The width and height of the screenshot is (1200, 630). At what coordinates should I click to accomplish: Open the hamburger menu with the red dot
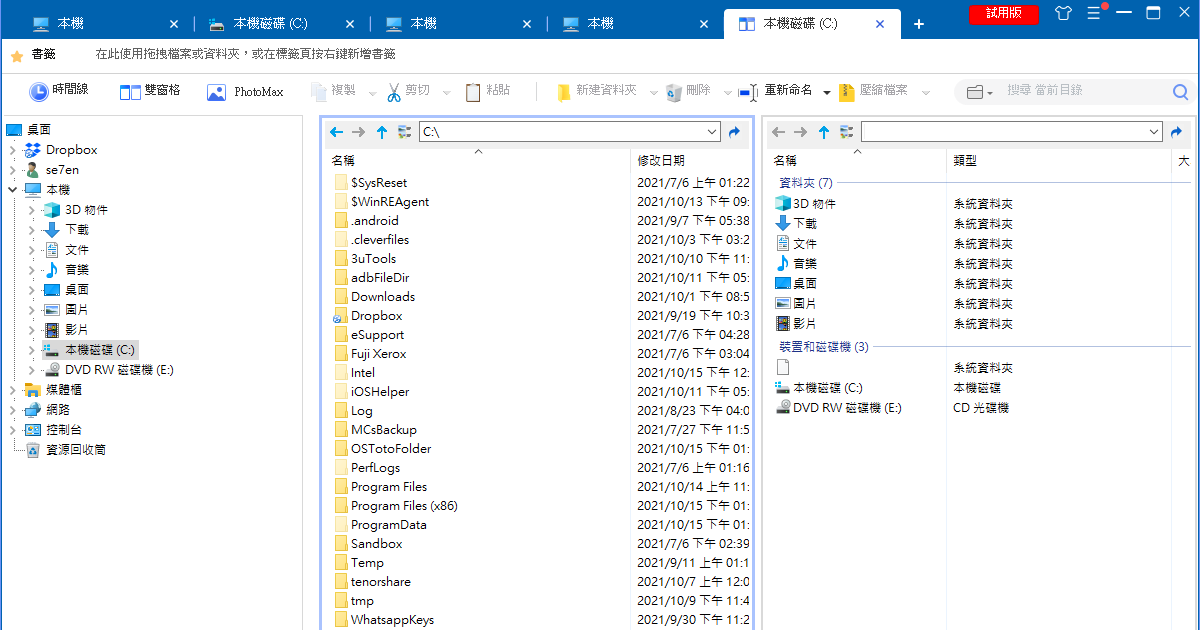(x=1096, y=15)
